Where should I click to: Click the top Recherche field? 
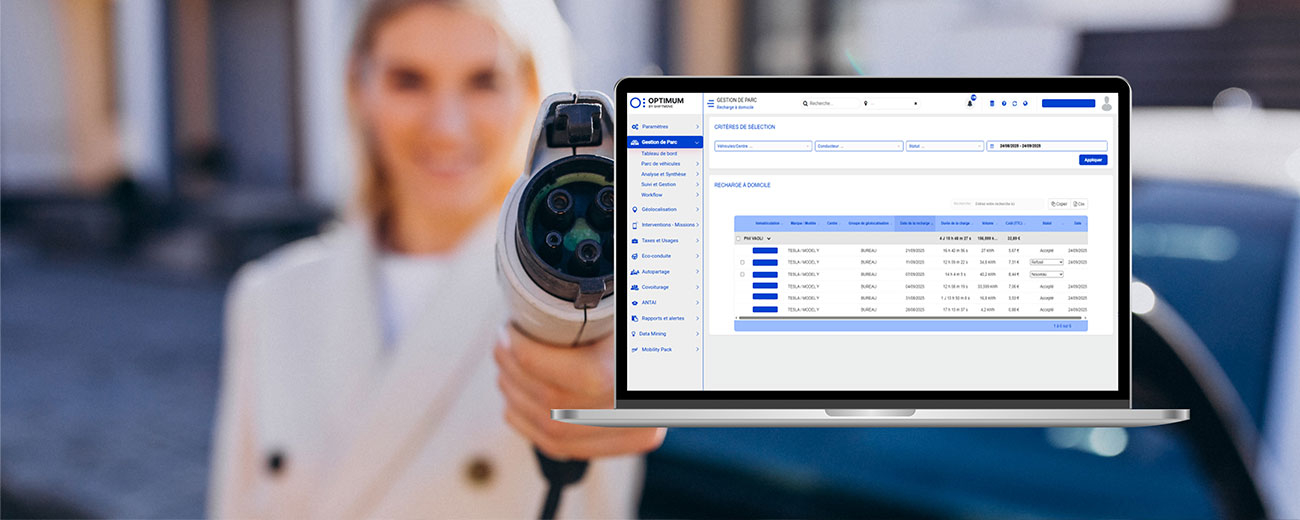(x=830, y=103)
